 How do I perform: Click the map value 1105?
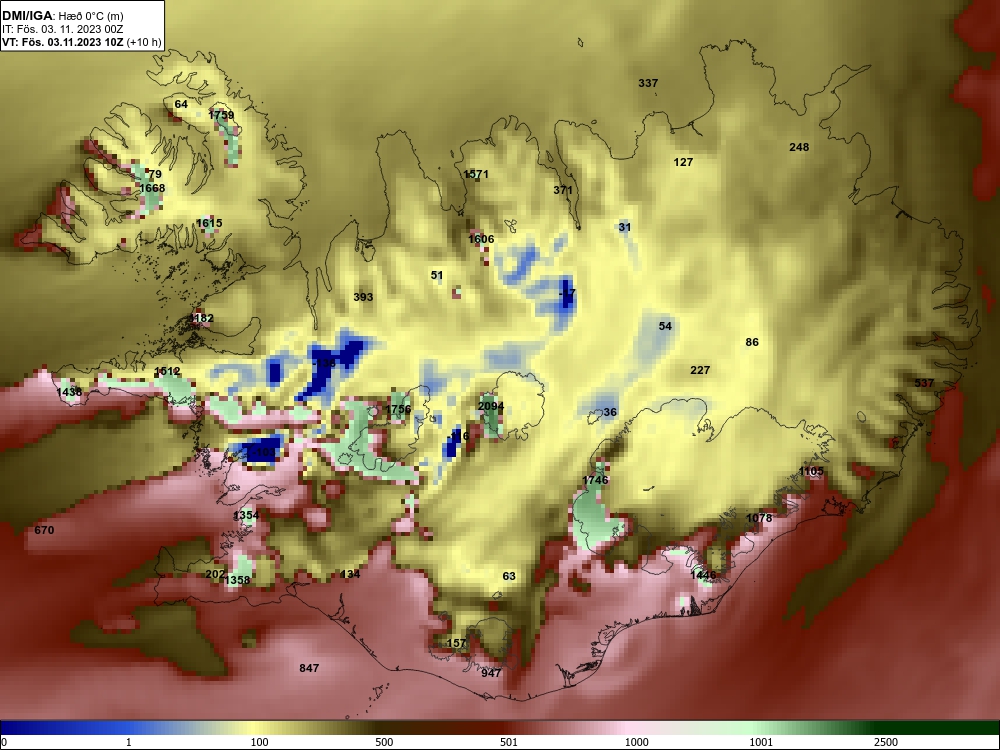point(811,471)
